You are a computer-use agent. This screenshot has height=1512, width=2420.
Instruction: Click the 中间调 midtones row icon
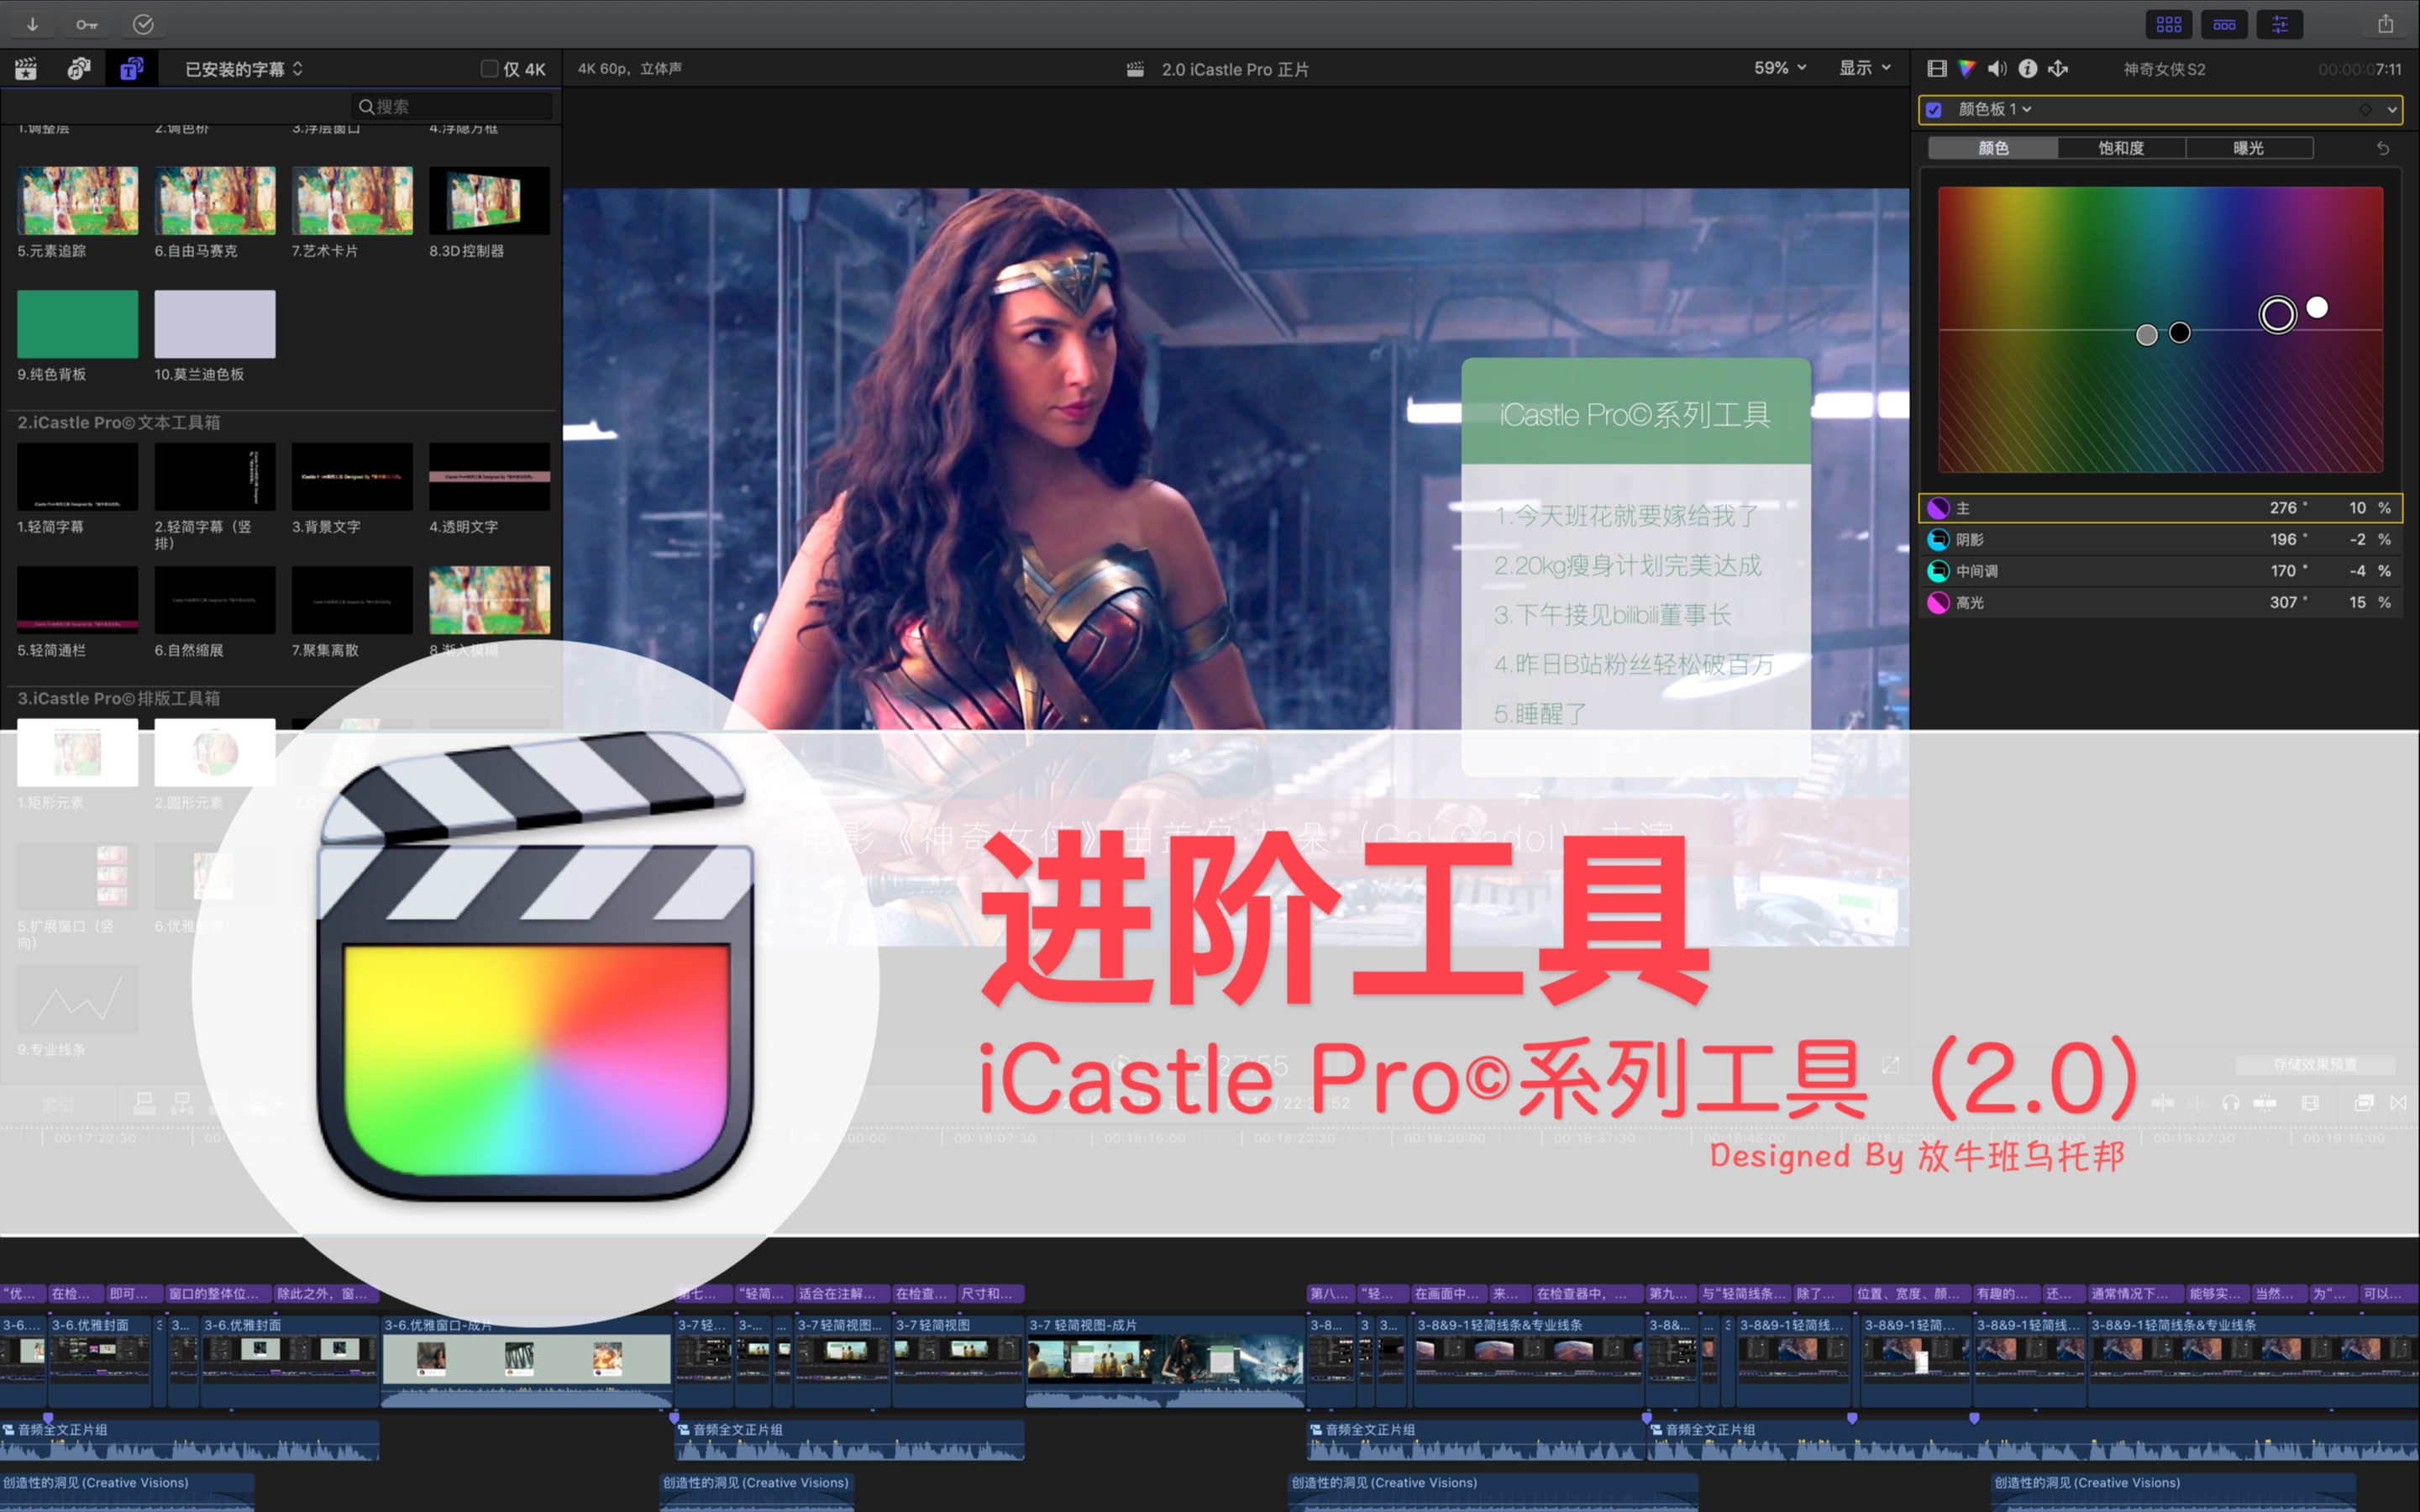pyautogui.click(x=1938, y=571)
